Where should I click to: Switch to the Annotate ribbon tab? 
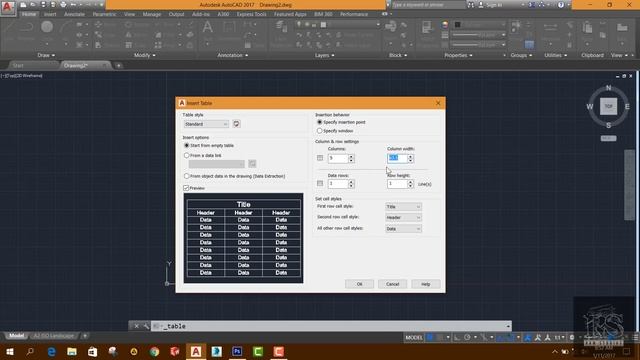(x=74, y=14)
